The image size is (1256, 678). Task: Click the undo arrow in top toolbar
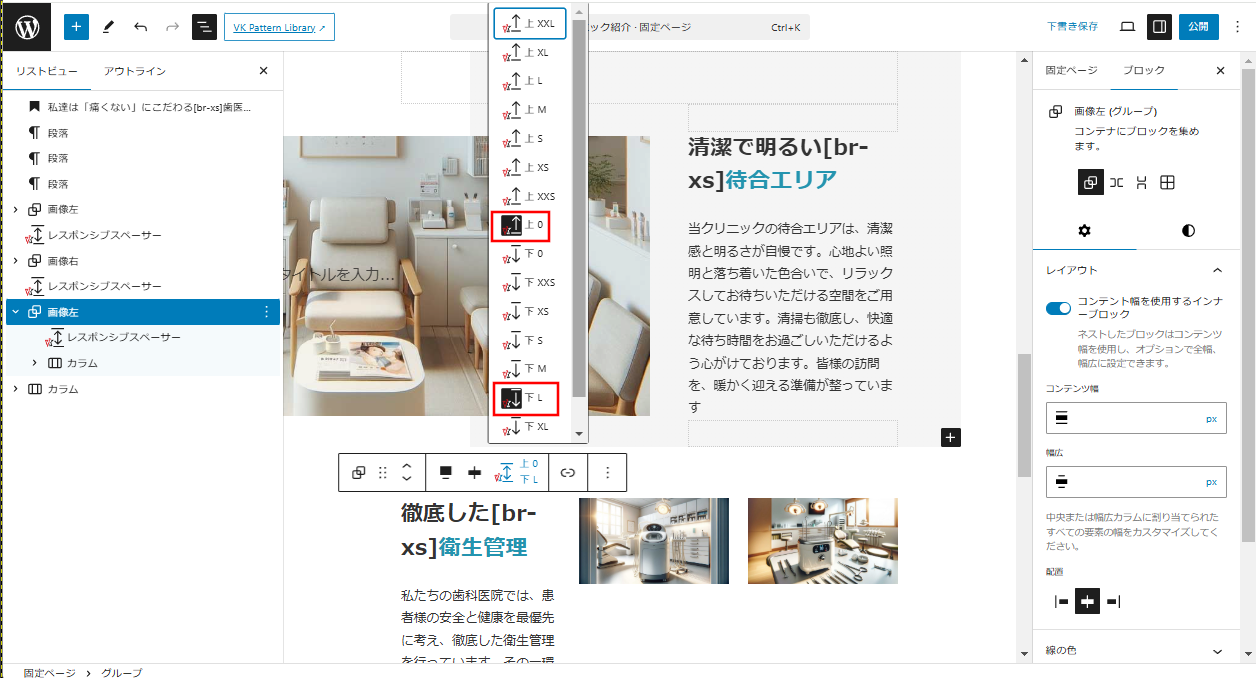tap(140, 27)
